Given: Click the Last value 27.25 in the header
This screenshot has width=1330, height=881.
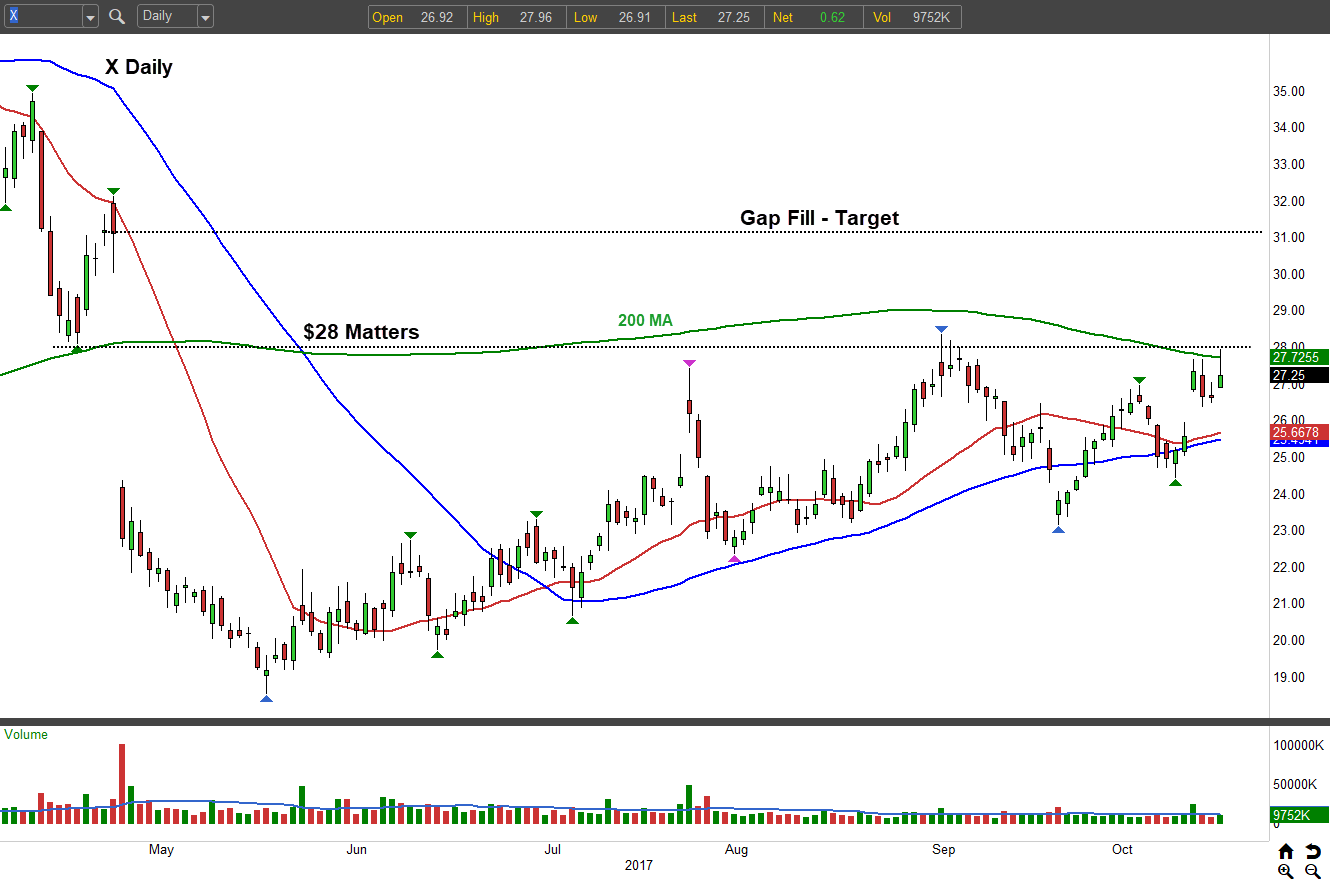Looking at the screenshot, I should point(732,17).
